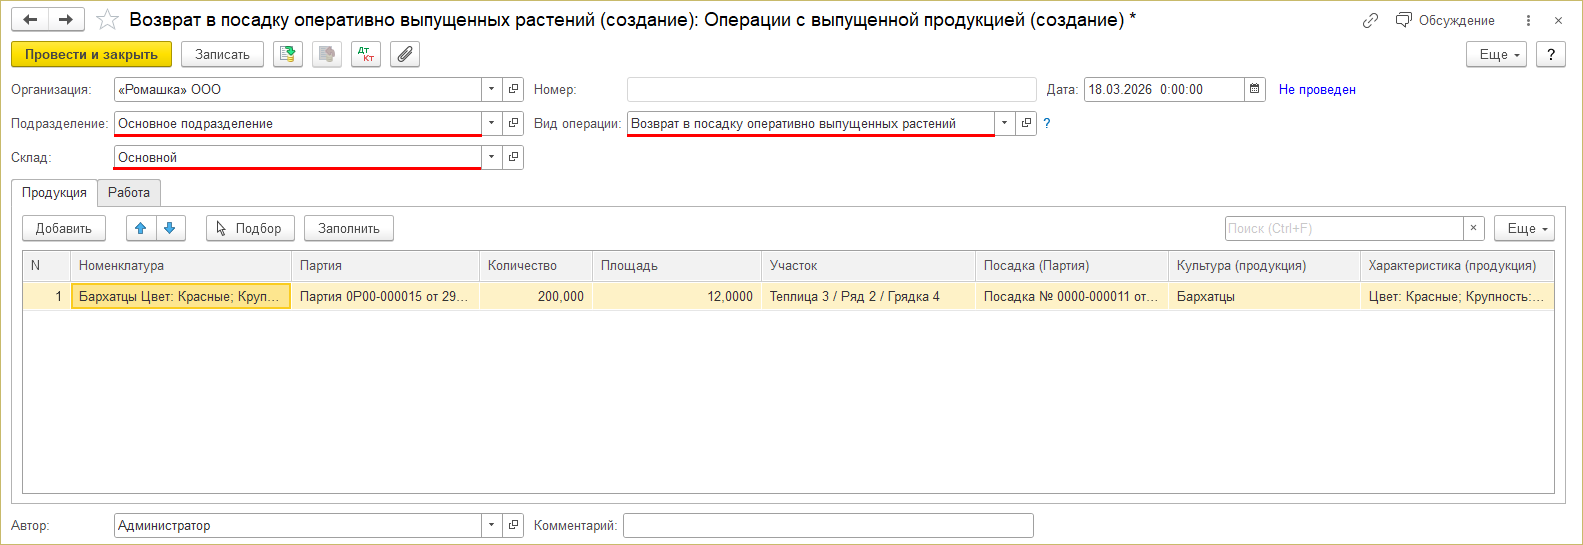1583x545 pixels.
Task: Go back with the left arrow button
Action: [30, 20]
